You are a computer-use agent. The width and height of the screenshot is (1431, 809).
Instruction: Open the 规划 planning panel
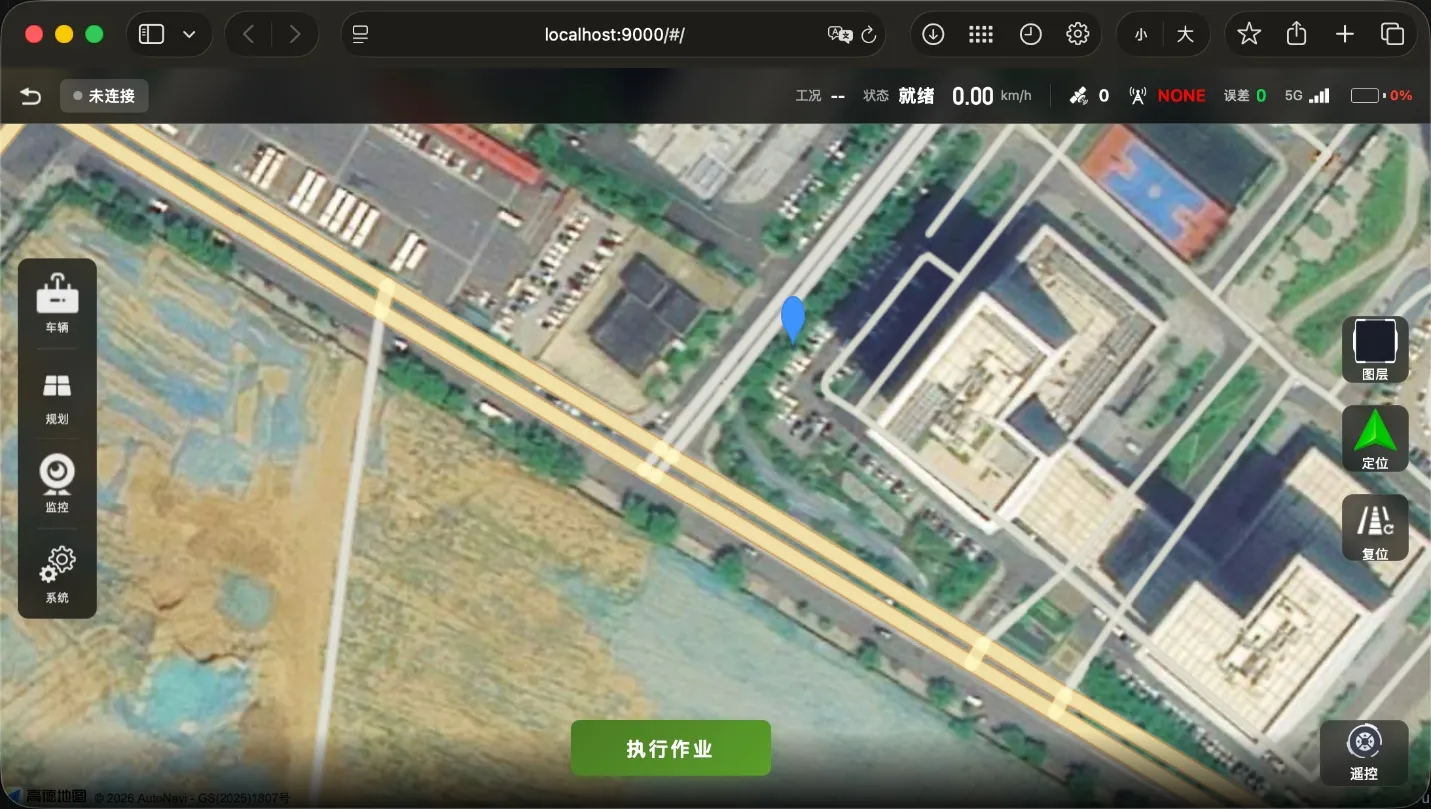(x=57, y=398)
